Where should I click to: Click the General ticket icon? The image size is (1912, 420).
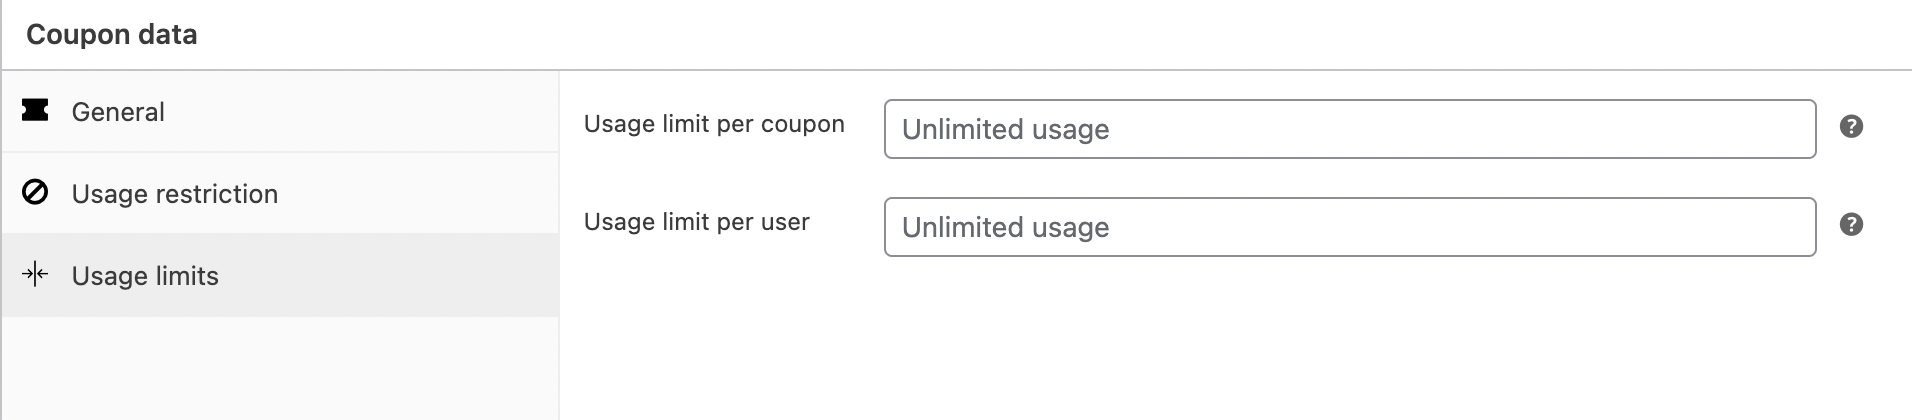[x=35, y=111]
